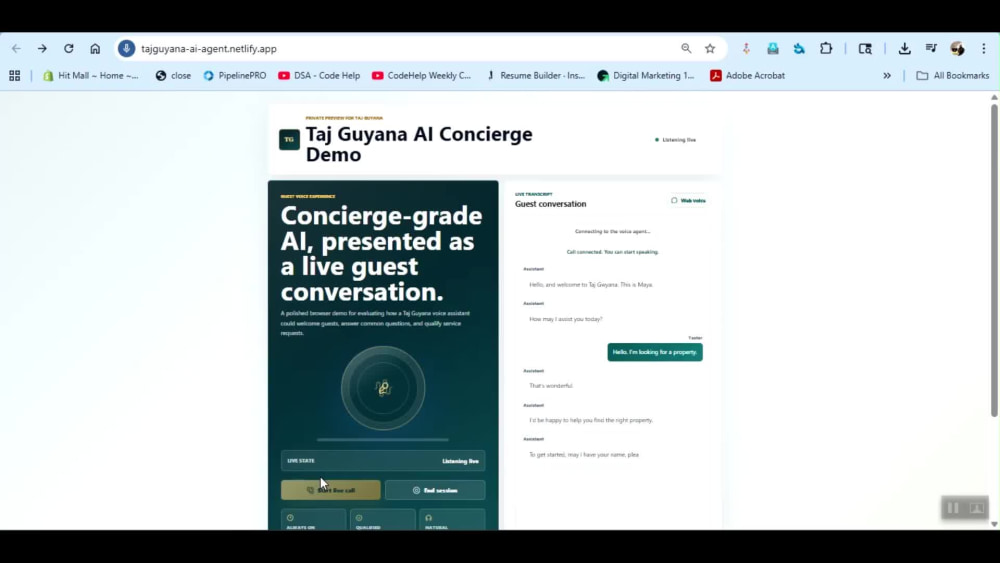
Task: Click the Live State status row
Action: coord(383,460)
